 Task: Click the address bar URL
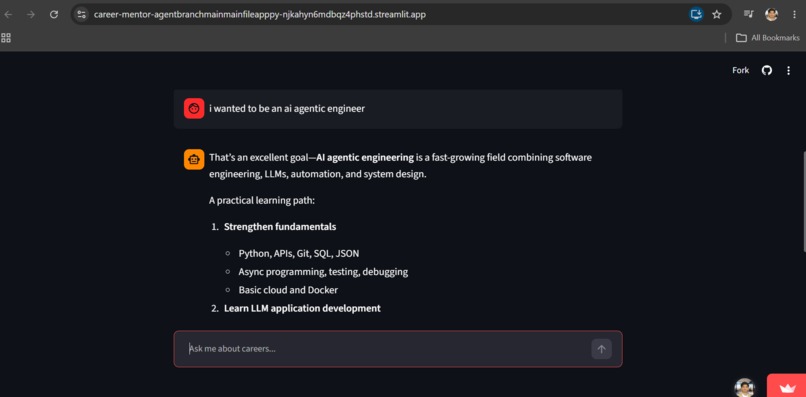point(260,14)
